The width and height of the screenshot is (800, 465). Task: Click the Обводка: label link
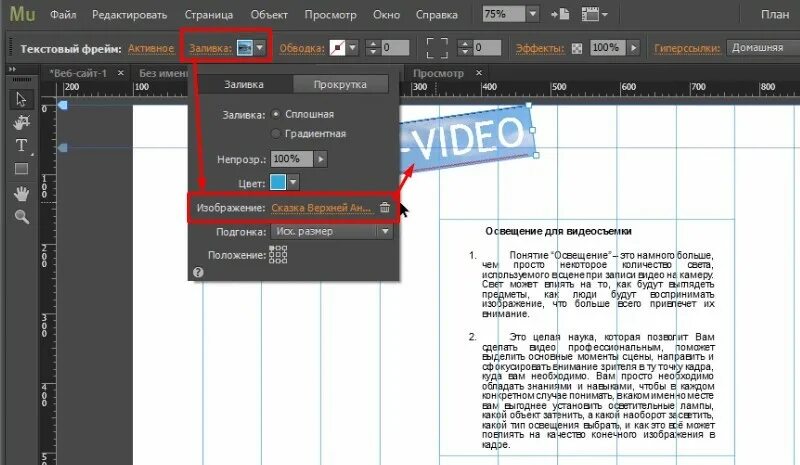302,48
